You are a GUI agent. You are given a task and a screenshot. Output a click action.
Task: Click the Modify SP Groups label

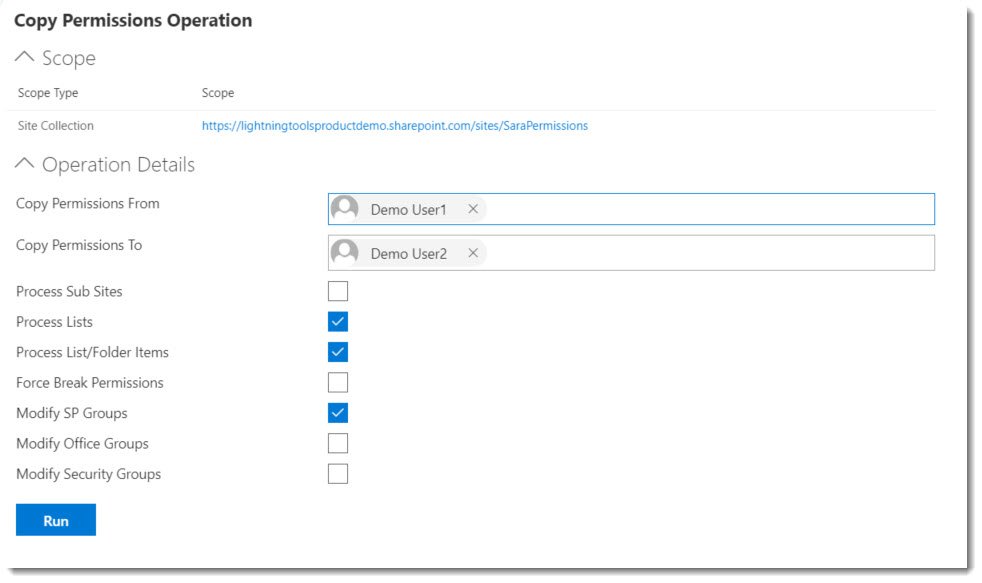click(71, 413)
